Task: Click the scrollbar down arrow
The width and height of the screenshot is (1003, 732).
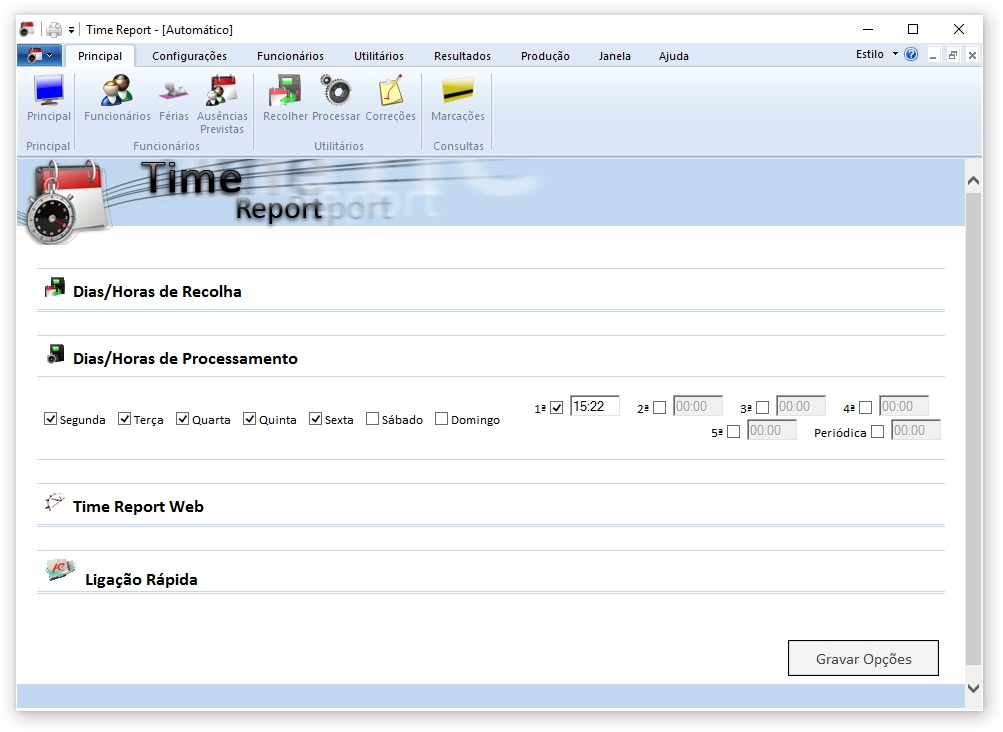Action: coord(974,688)
